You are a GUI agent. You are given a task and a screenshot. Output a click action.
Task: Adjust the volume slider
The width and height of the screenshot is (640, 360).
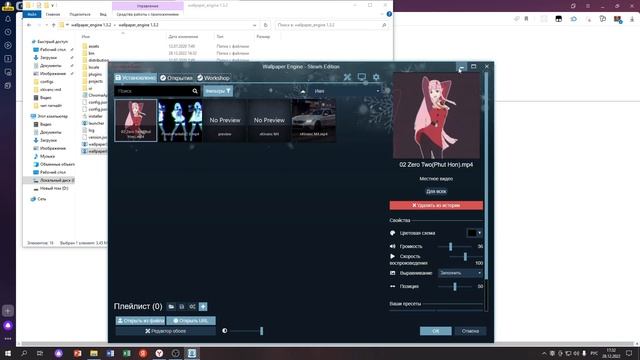click(454, 247)
